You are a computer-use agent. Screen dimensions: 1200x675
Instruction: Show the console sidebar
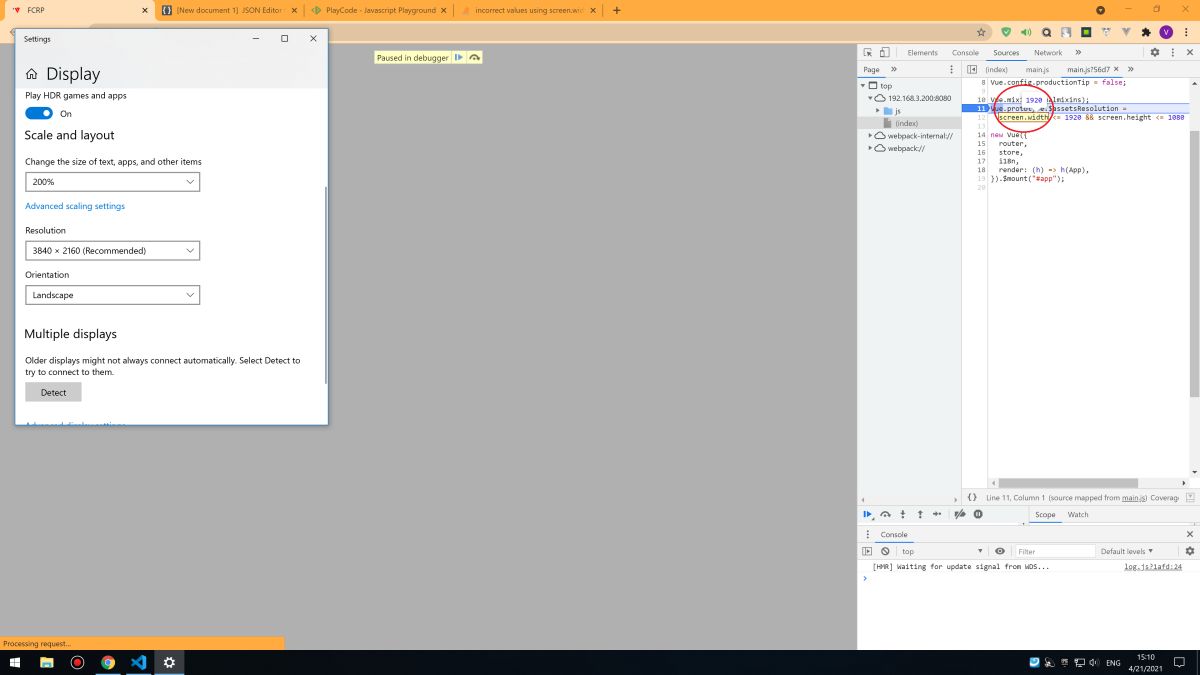[868, 551]
